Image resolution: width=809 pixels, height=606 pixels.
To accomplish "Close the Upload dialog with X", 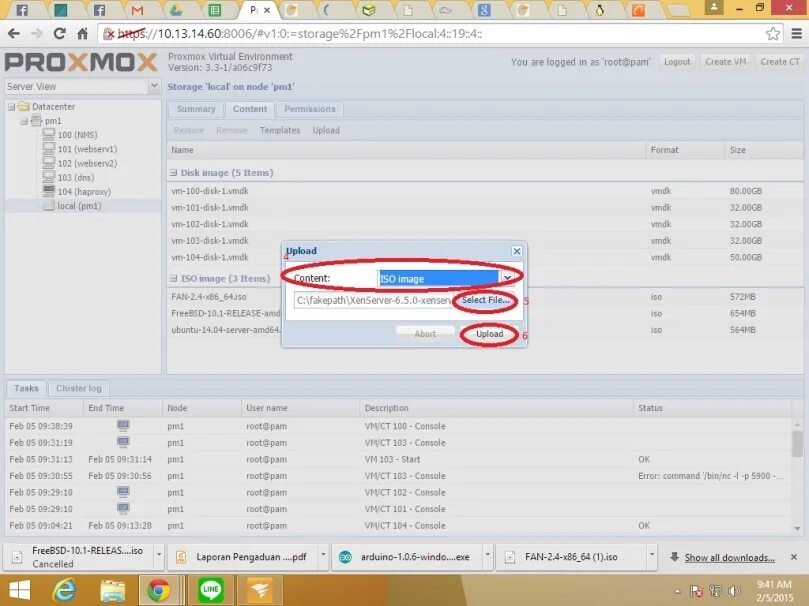I will tap(516, 251).
